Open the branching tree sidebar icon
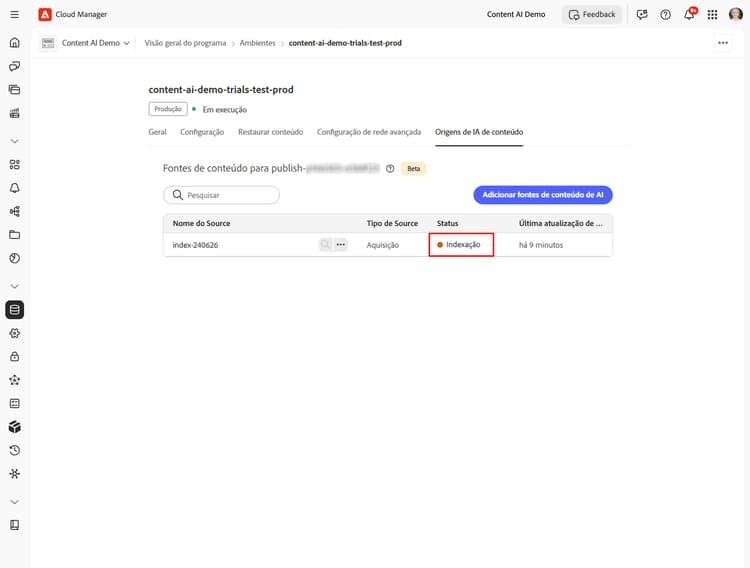The width and height of the screenshot is (750, 568). (15, 212)
